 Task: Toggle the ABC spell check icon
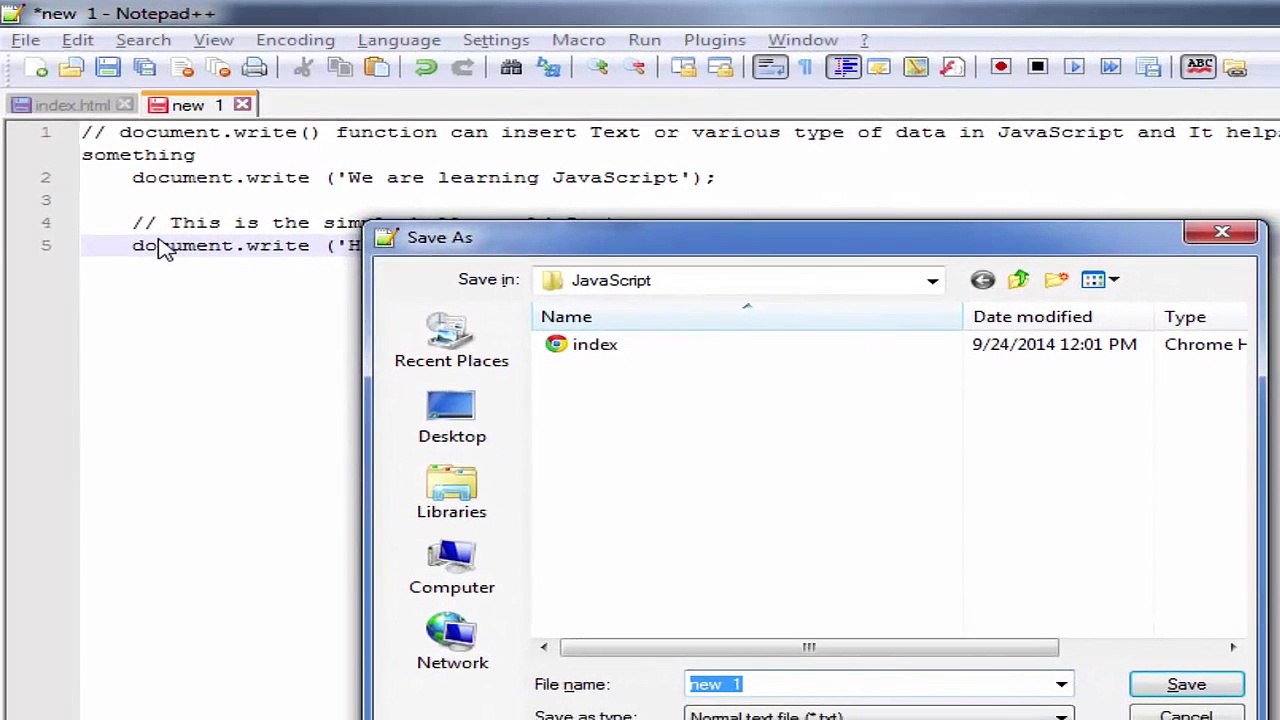click(1199, 67)
